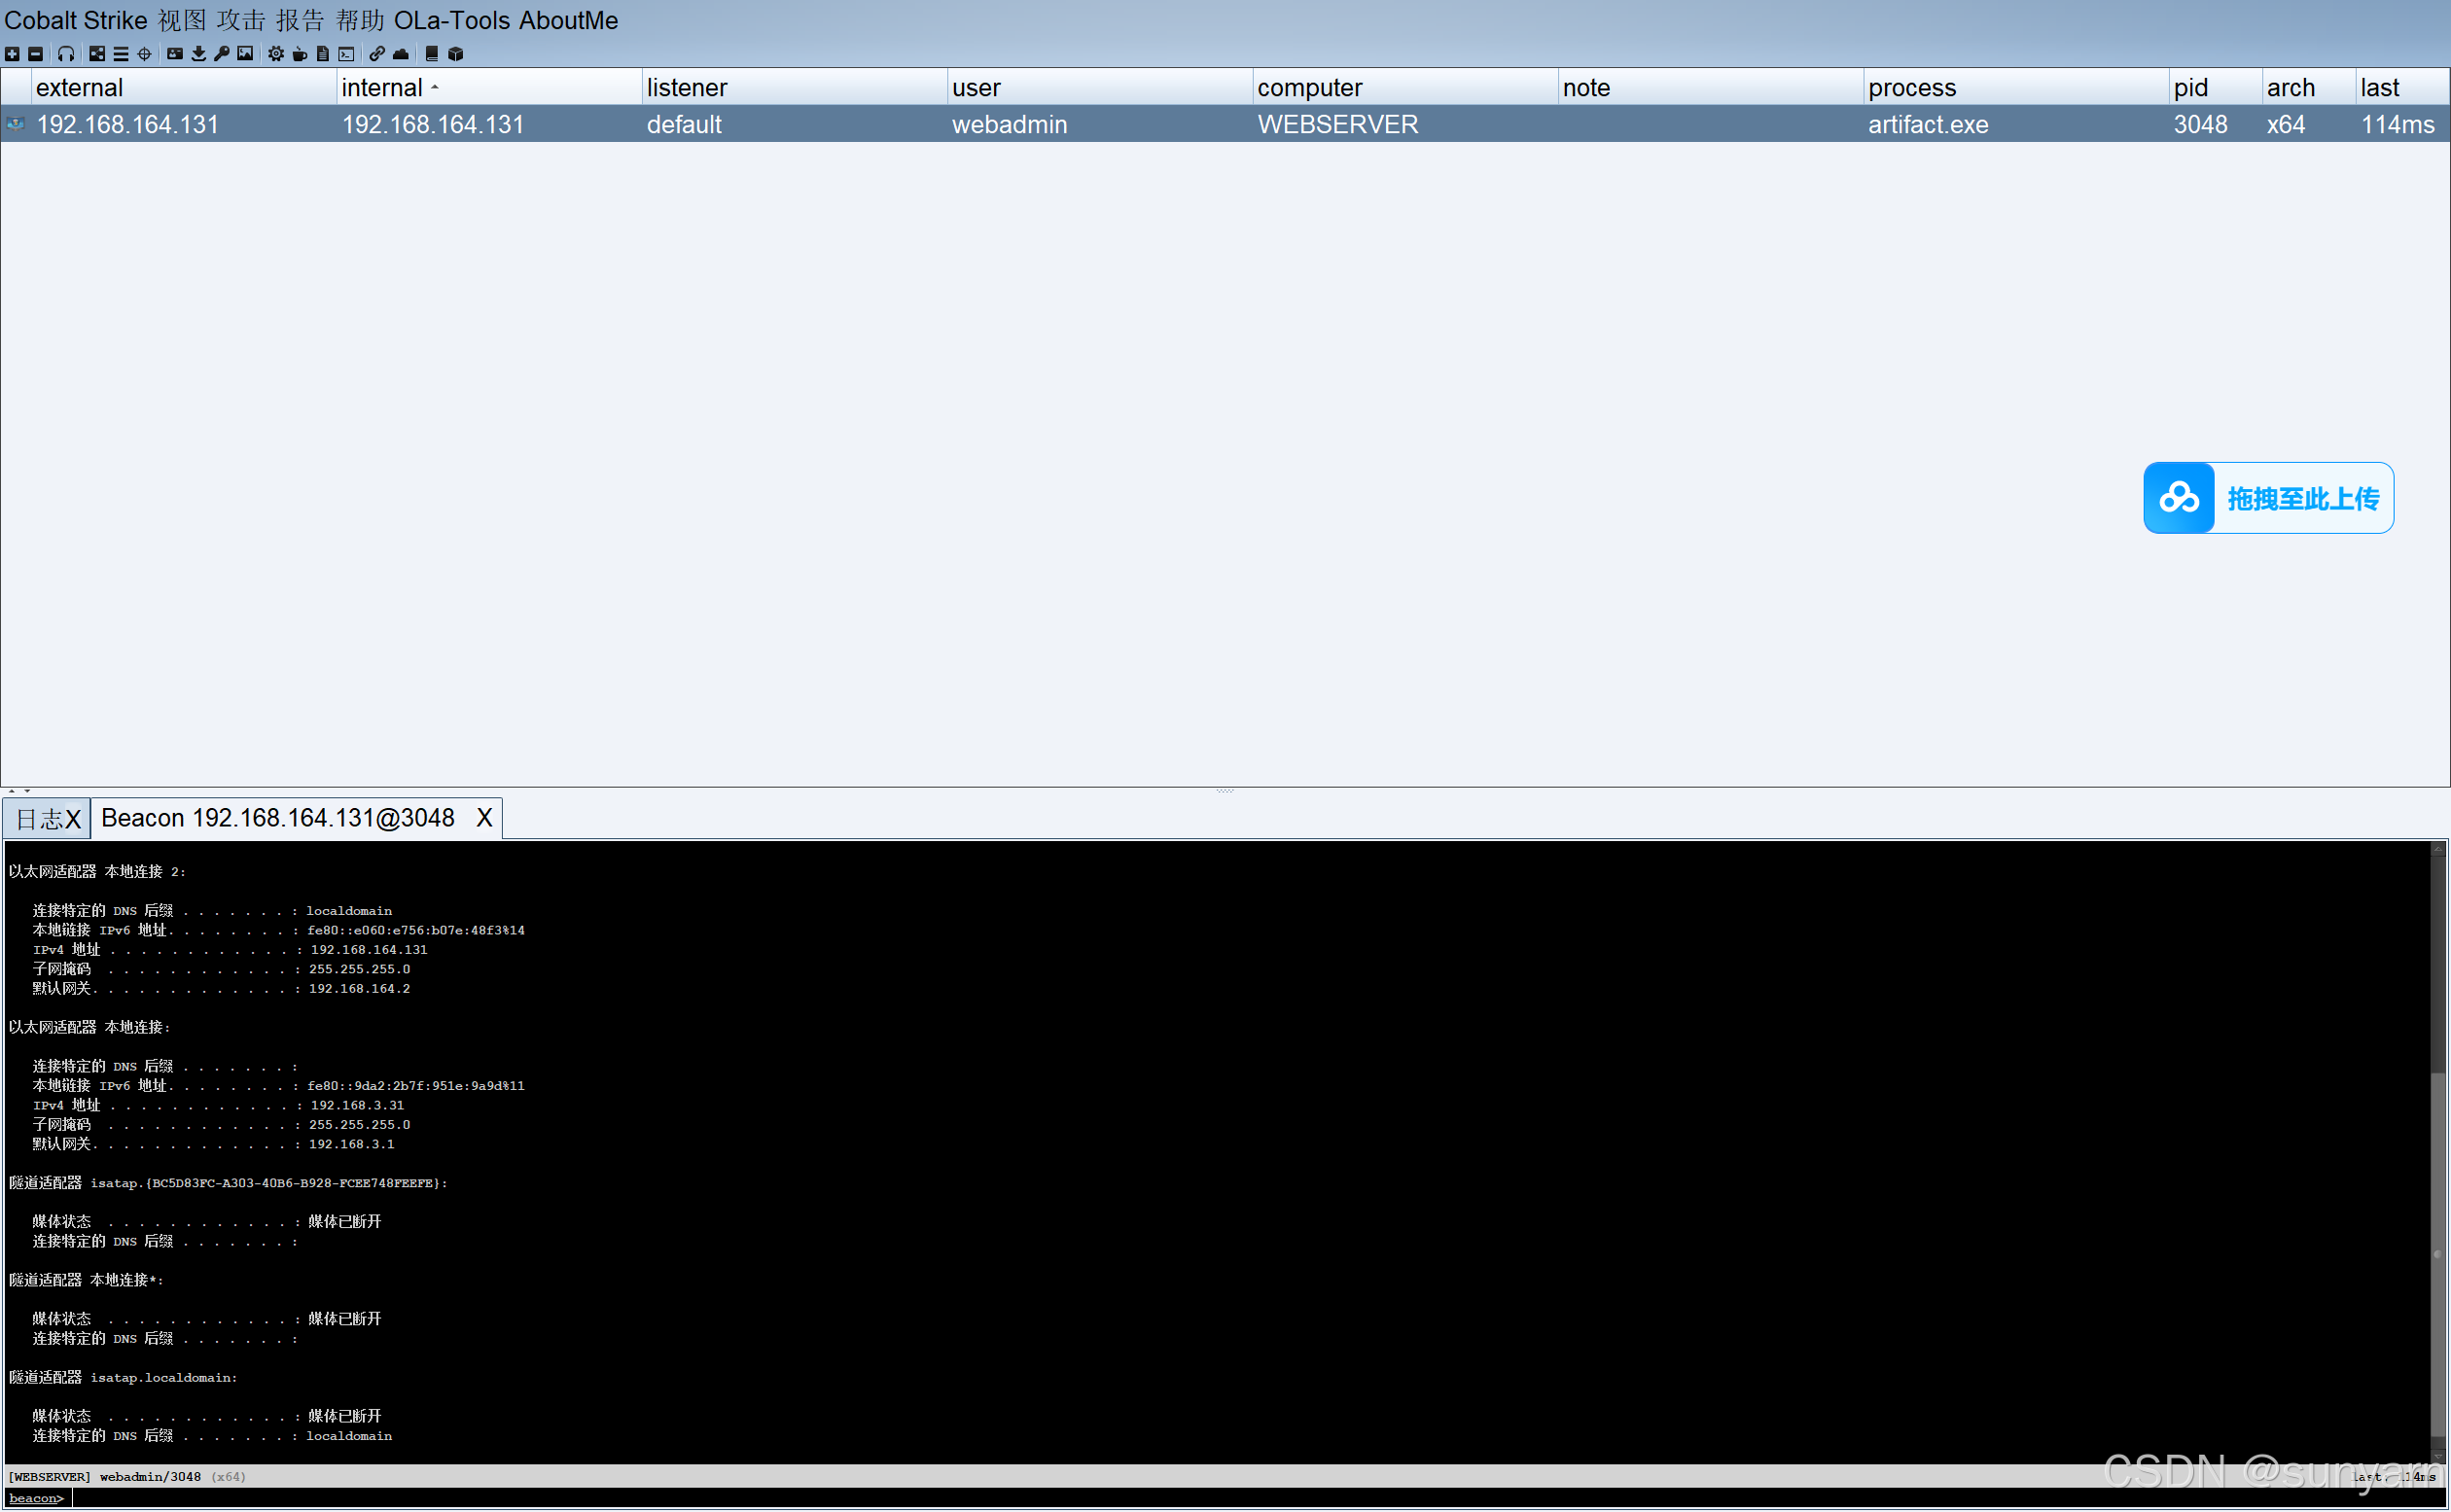Open the OLa-Tools menu
This screenshot has height=1512, width=2451.
tap(451, 20)
